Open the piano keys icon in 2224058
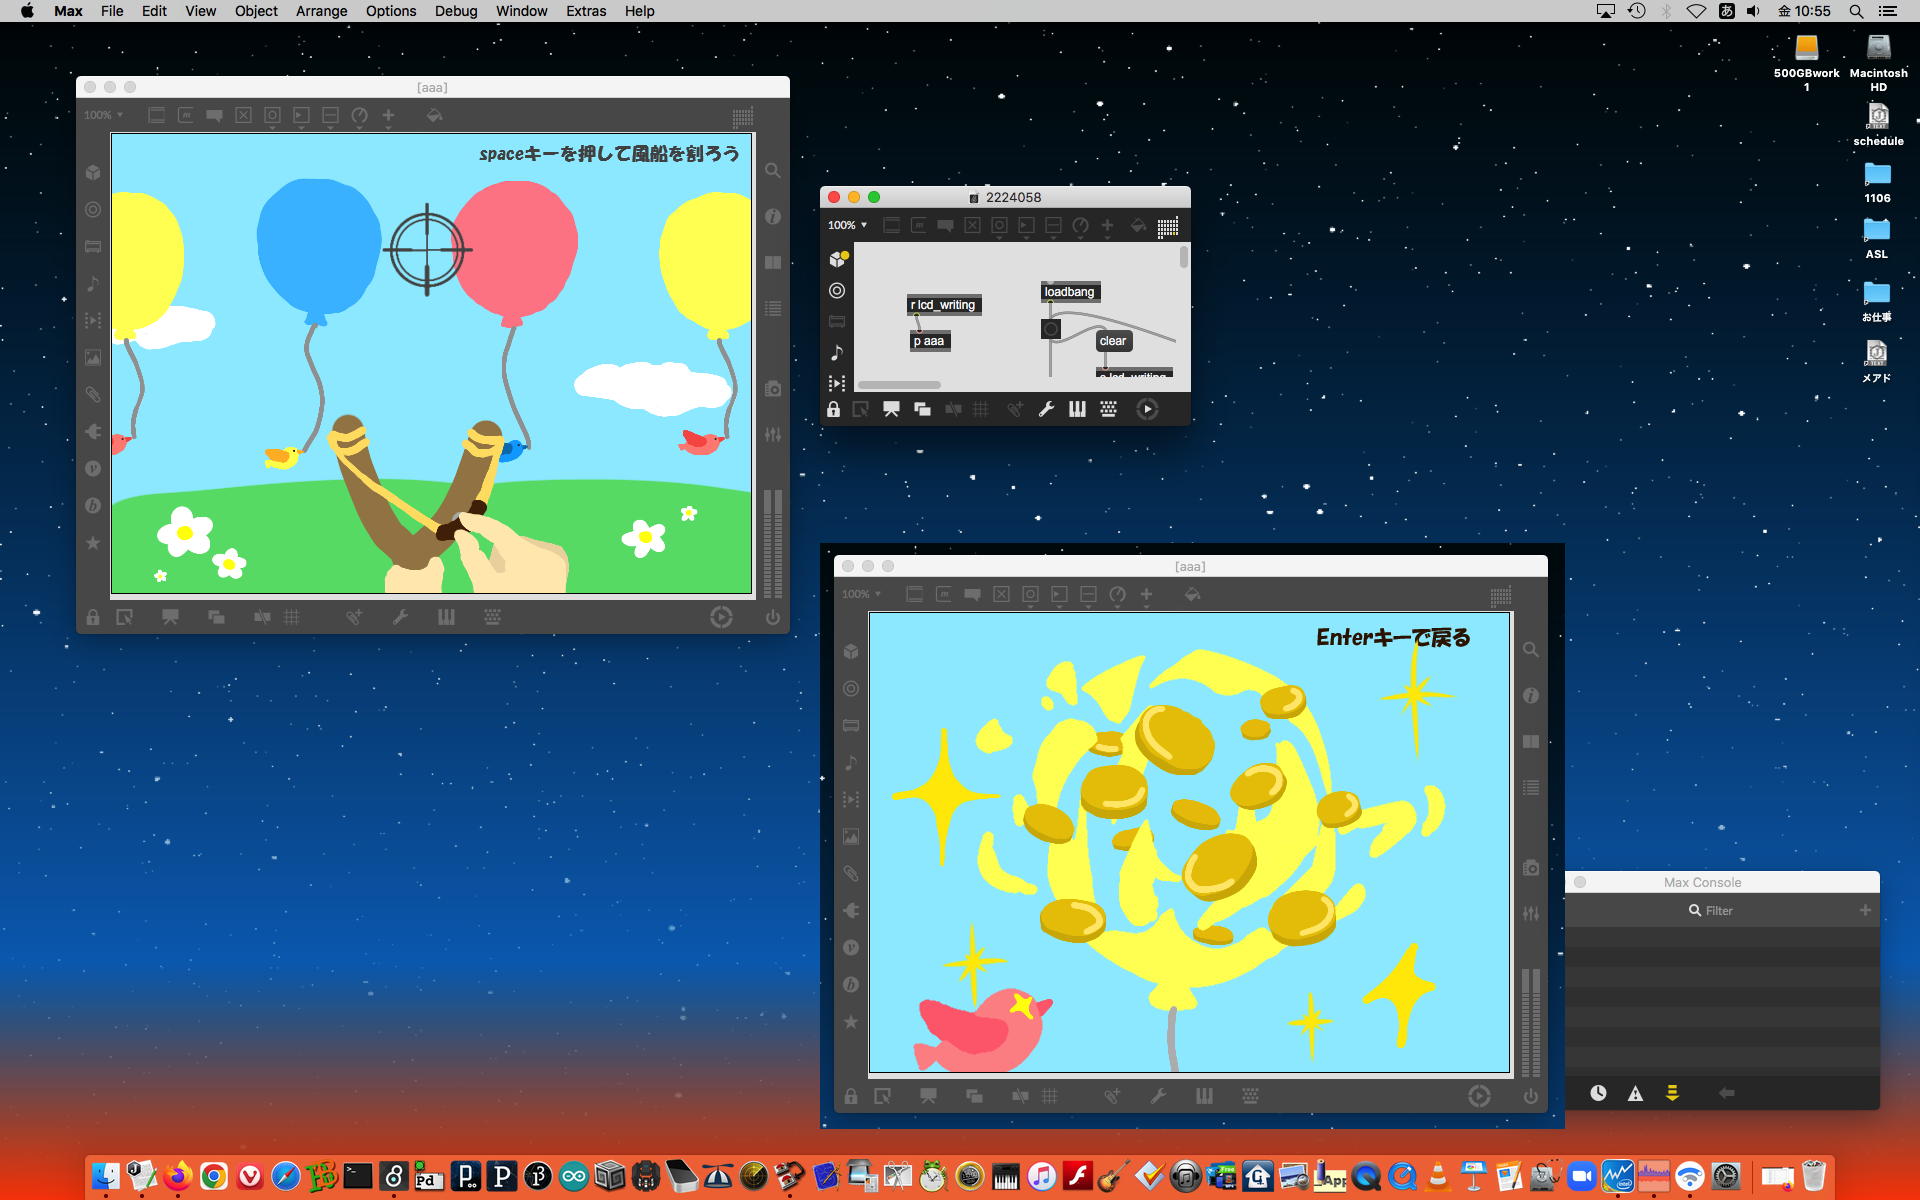This screenshot has width=1920, height=1200. (1077, 409)
